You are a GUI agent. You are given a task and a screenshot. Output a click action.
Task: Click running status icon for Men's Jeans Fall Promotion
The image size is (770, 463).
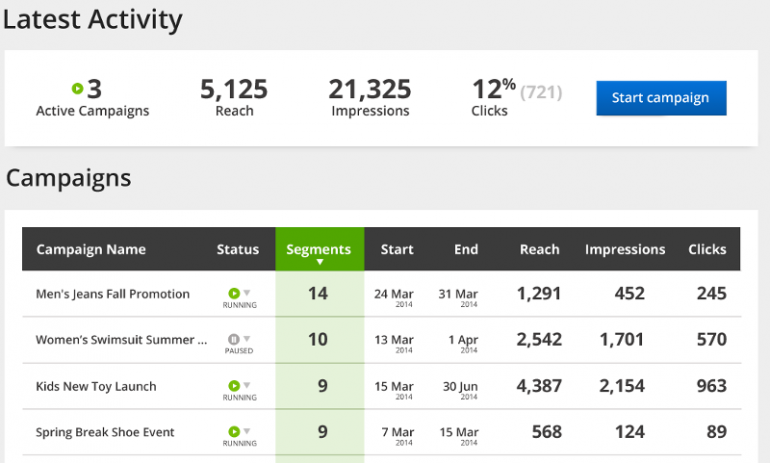(234, 293)
